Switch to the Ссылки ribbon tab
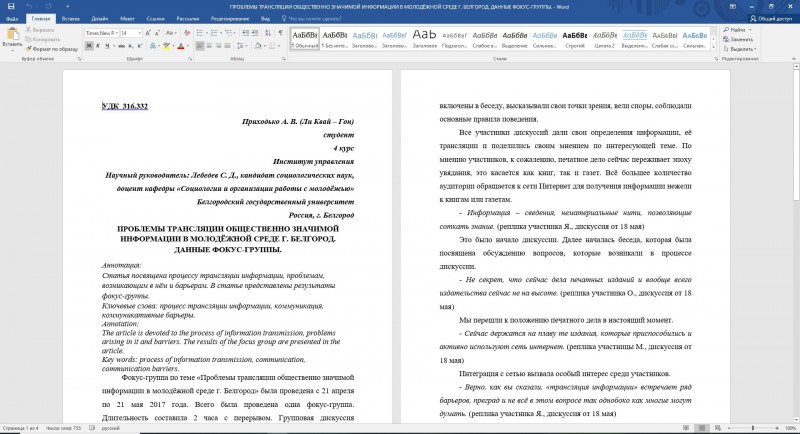This screenshot has height=434, width=800. point(156,19)
